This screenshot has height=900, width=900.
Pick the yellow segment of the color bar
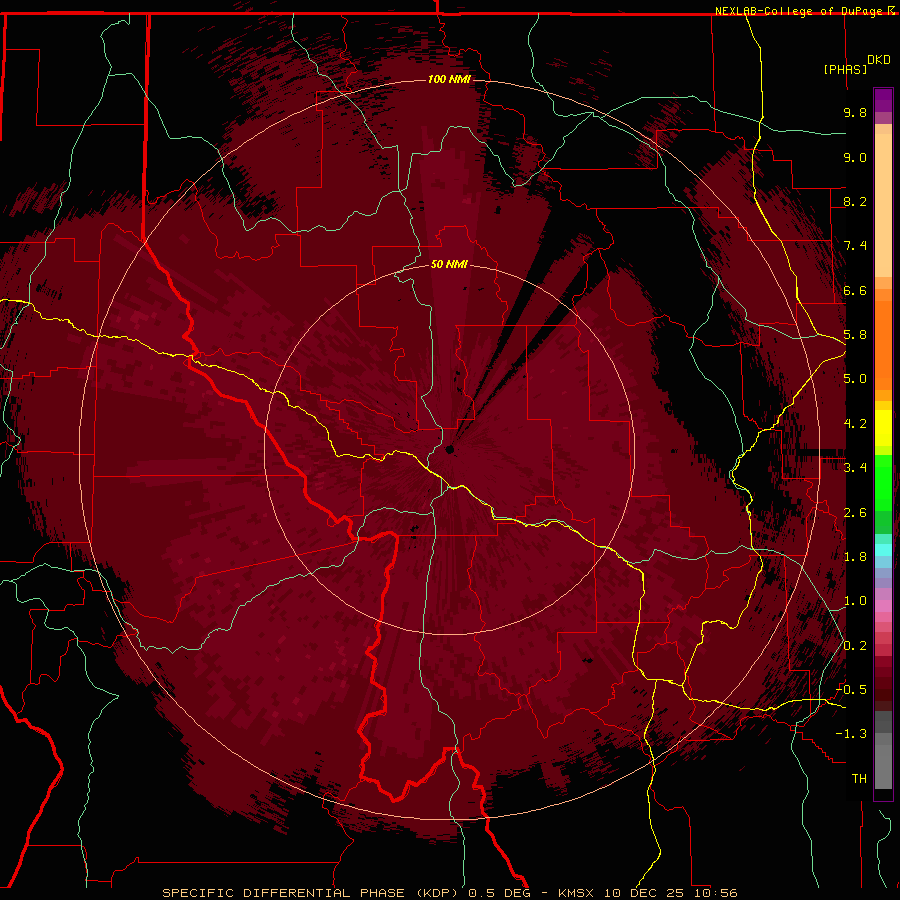(883, 428)
